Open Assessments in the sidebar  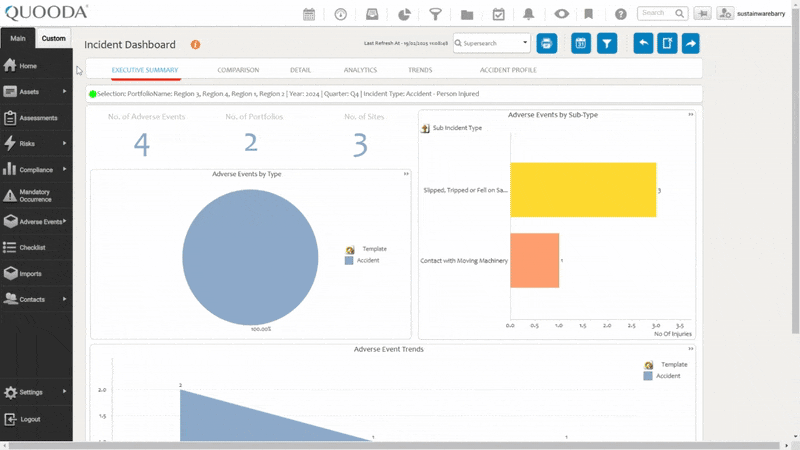point(36,118)
